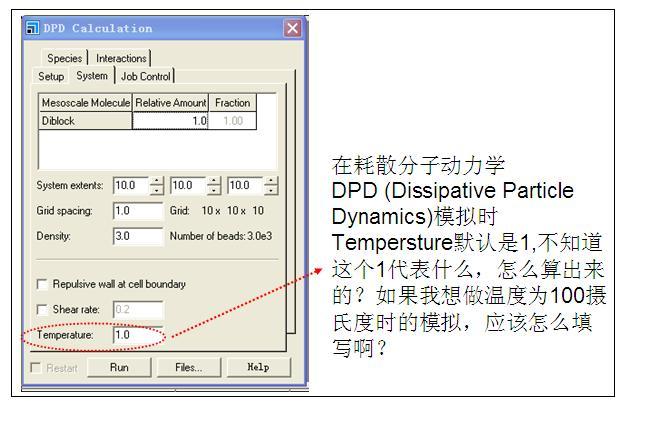Click the third System extents field
The height and width of the screenshot is (446, 654).
pos(246,185)
